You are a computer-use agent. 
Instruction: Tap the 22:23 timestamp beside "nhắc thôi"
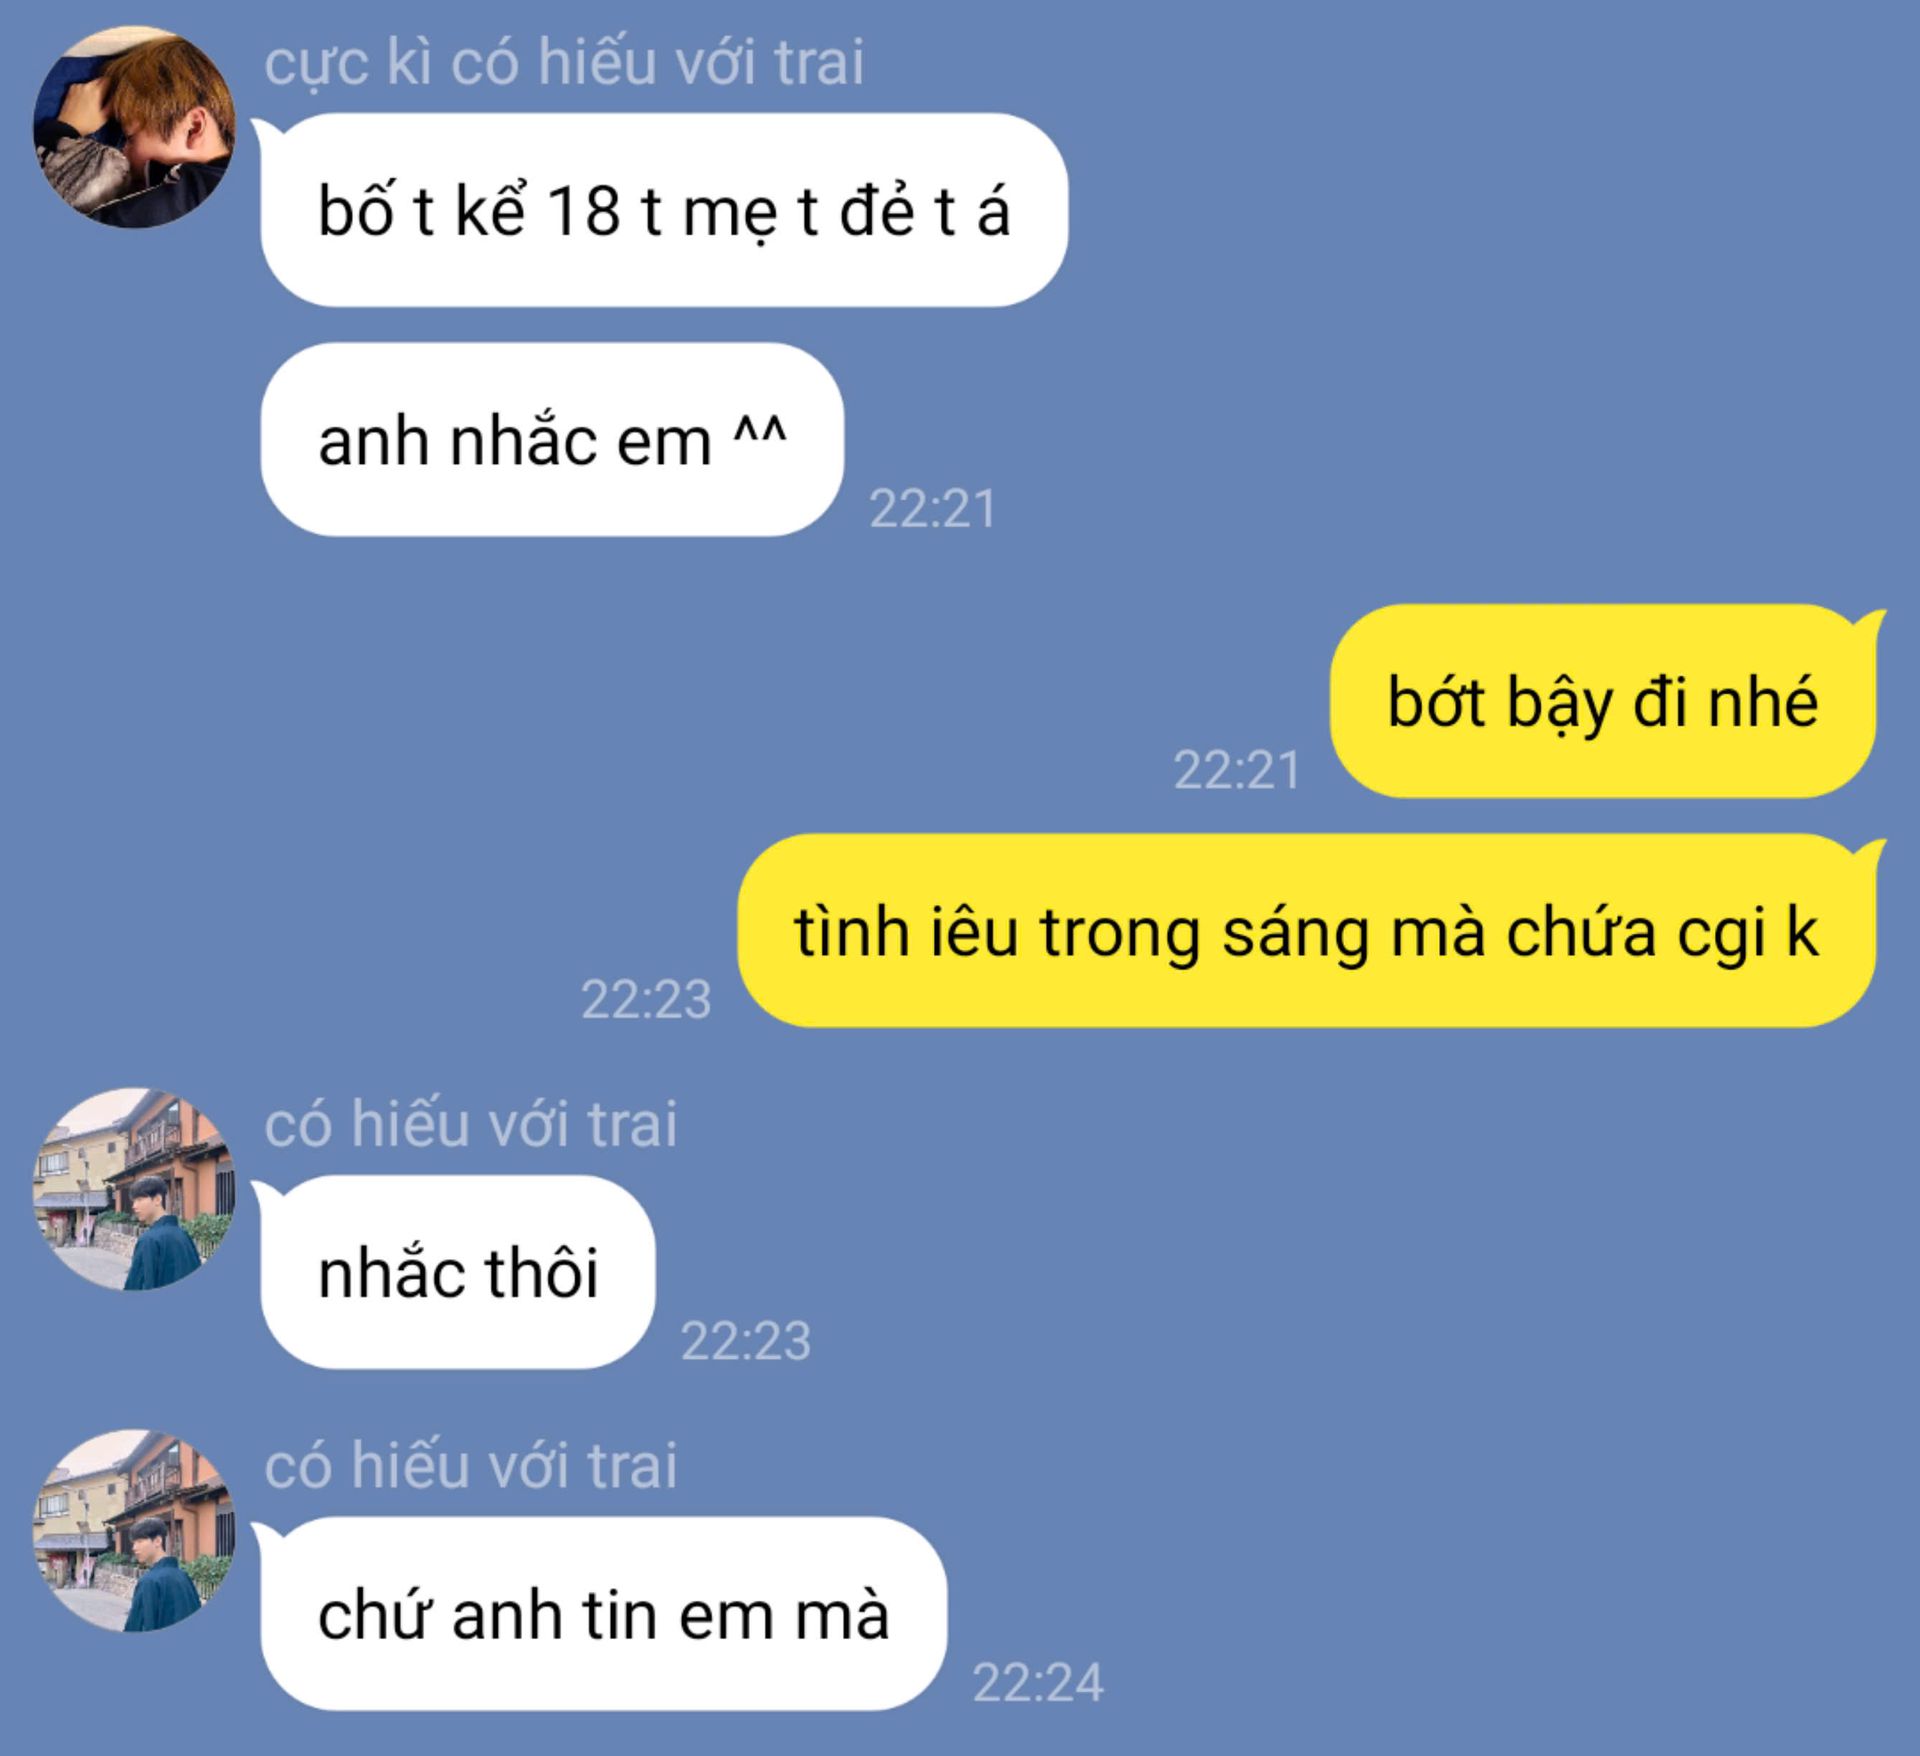[746, 1341]
